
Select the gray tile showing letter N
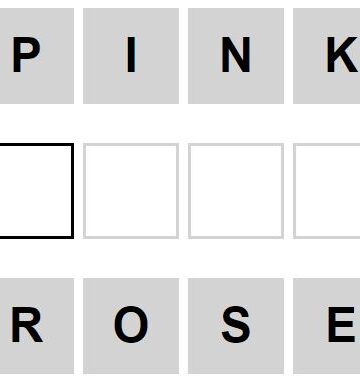236,56
